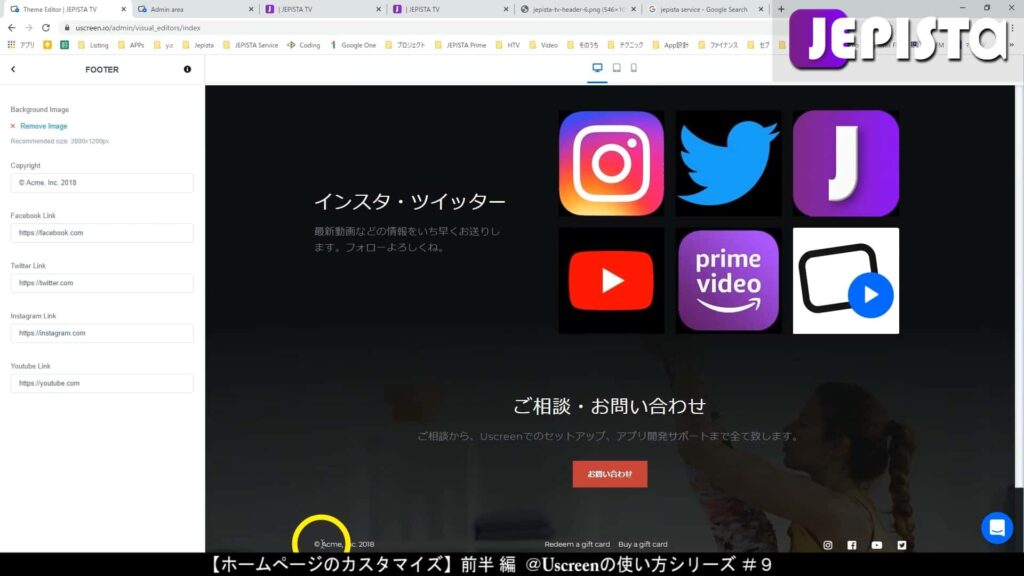The image size is (1024, 576).
Task: Open the JEPISTA Prime bookmark folder
Action: 460,45
